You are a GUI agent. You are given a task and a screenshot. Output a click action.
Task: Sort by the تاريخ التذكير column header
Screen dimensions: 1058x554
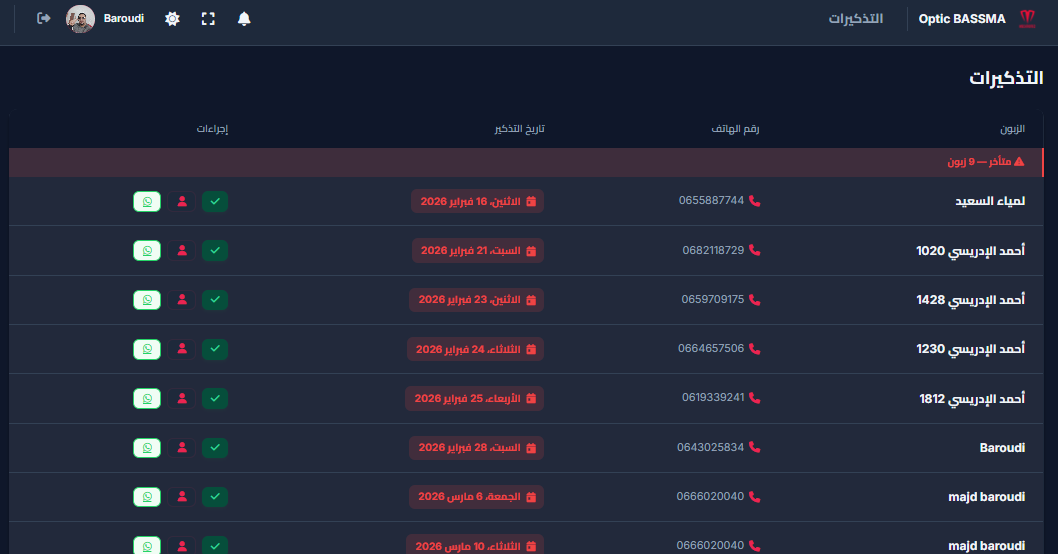click(519, 130)
